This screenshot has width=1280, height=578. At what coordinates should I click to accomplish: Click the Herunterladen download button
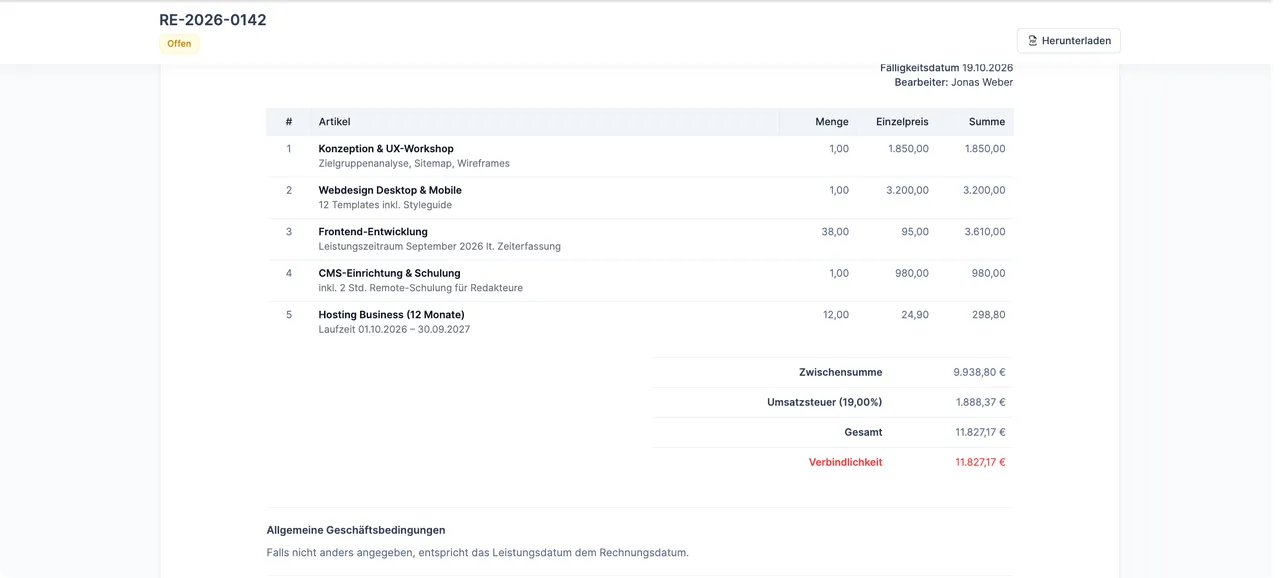(1068, 41)
